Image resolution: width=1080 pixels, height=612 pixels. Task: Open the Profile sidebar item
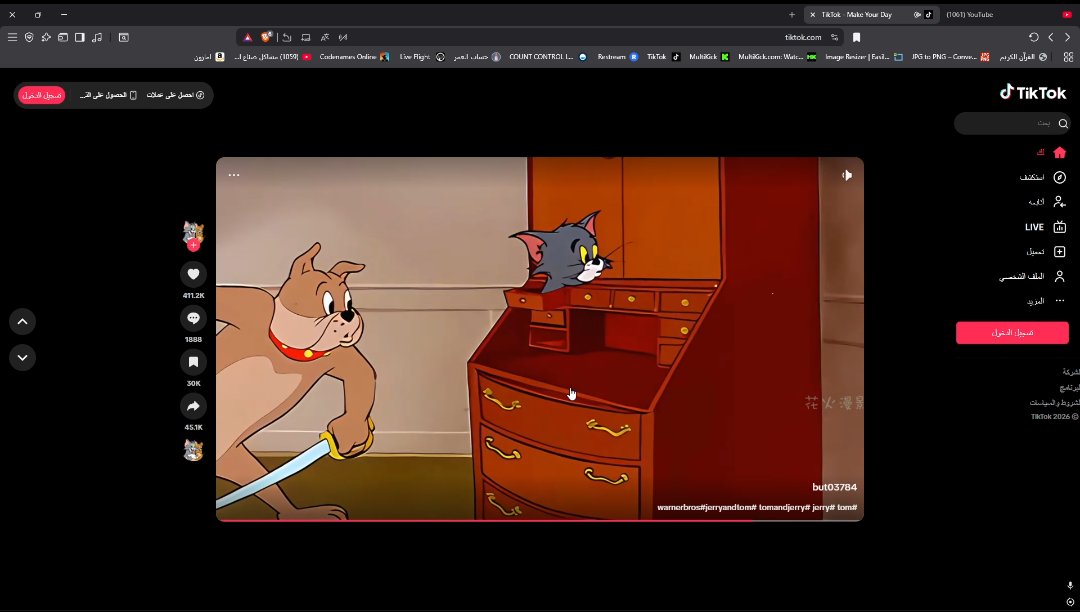pos(1032,276)
